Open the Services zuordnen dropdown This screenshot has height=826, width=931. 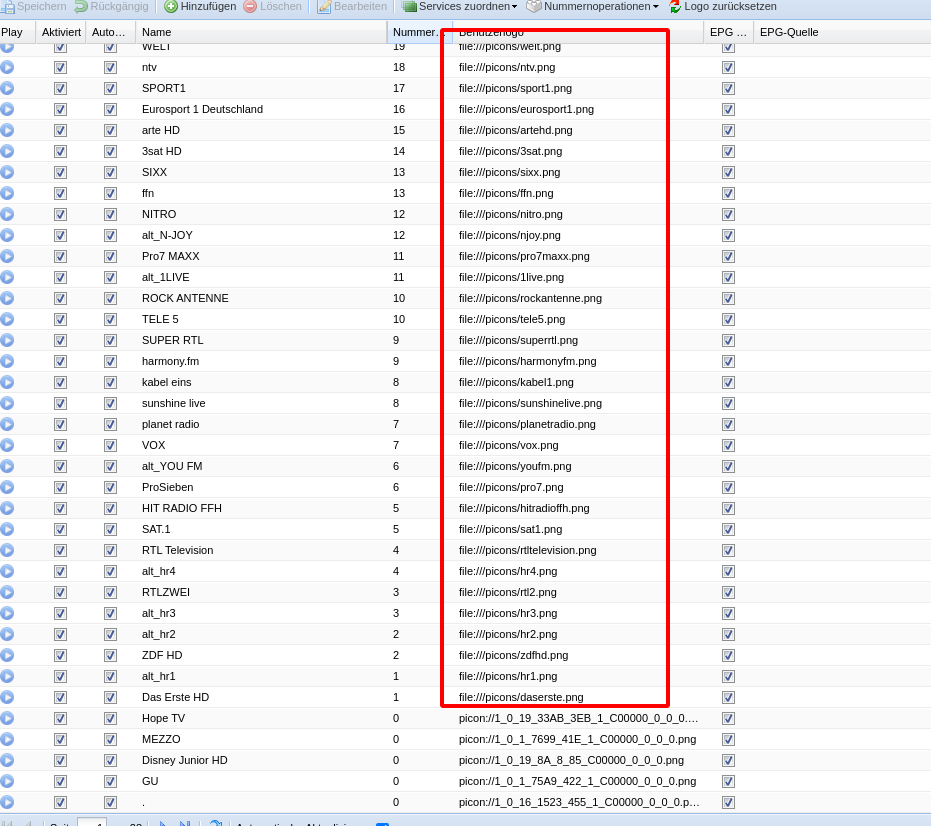coord(460,7)
